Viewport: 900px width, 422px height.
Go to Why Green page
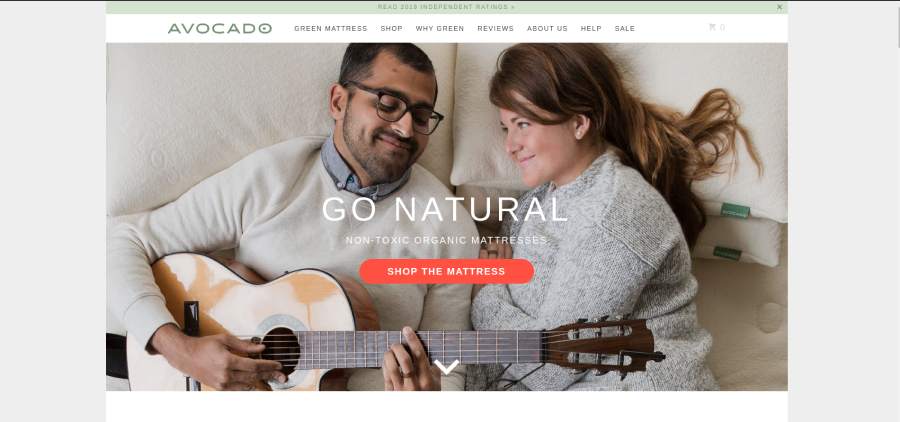(440, 29)
